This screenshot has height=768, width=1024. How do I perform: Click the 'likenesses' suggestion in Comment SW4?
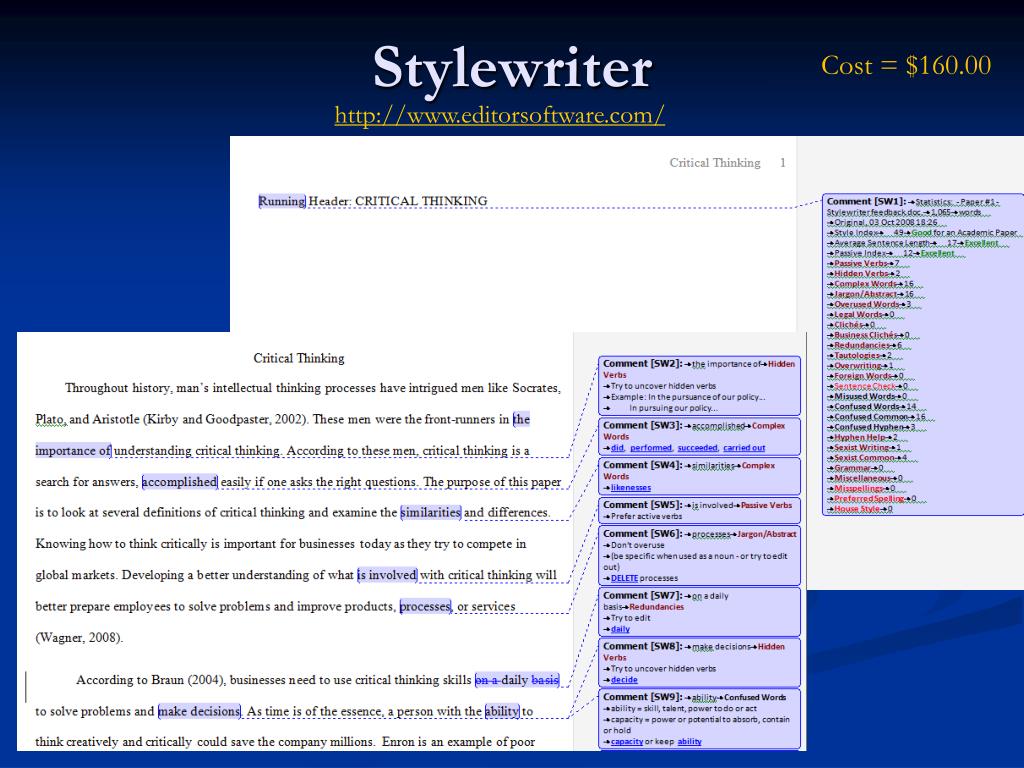click(x=631, y=488)
